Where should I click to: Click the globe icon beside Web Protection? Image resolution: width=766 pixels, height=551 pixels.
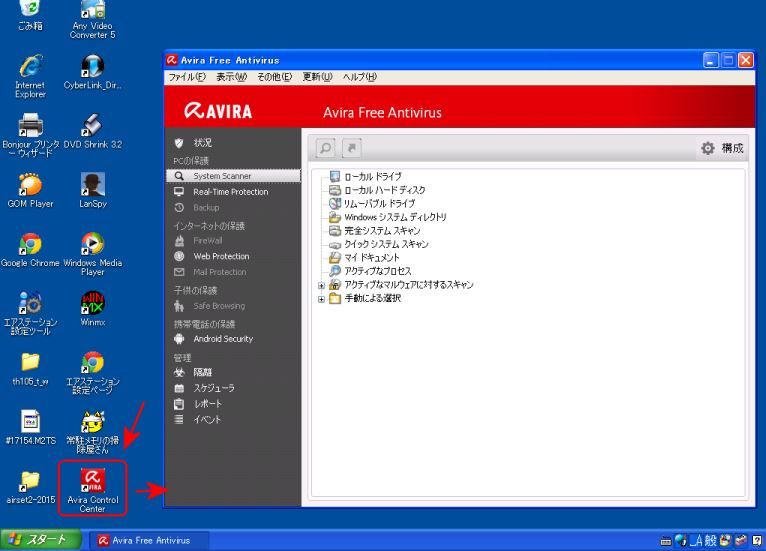(x=179, y=256)
